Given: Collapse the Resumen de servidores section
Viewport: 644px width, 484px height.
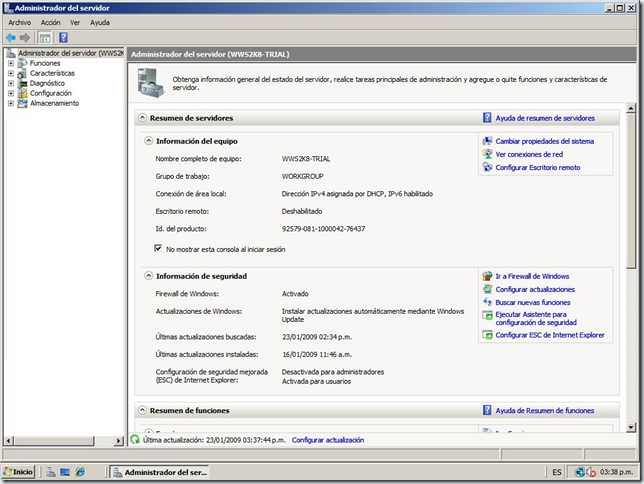Looking at the screenshot, I should [x=142, y=118].
